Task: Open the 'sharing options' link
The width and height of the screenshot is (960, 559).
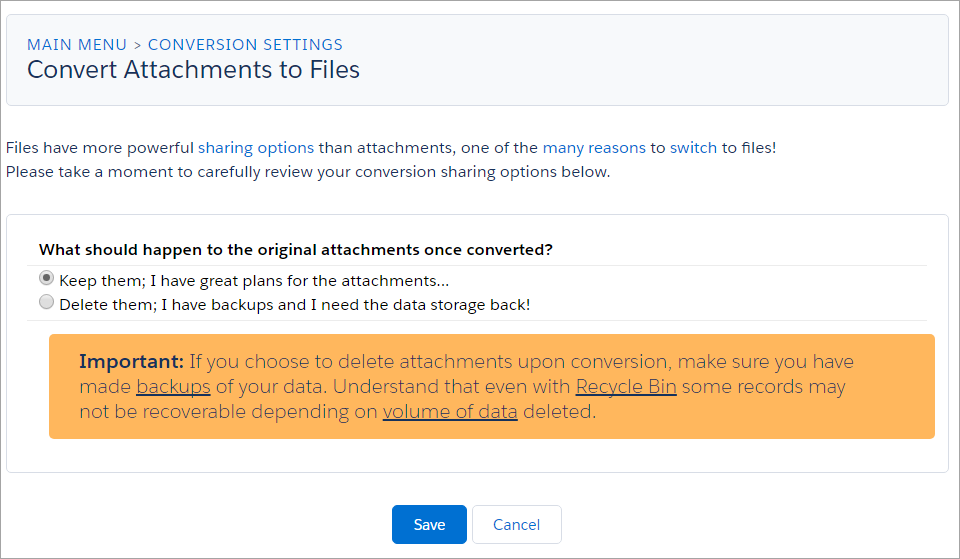Action: pyautogui.click(x=256, y=148)
